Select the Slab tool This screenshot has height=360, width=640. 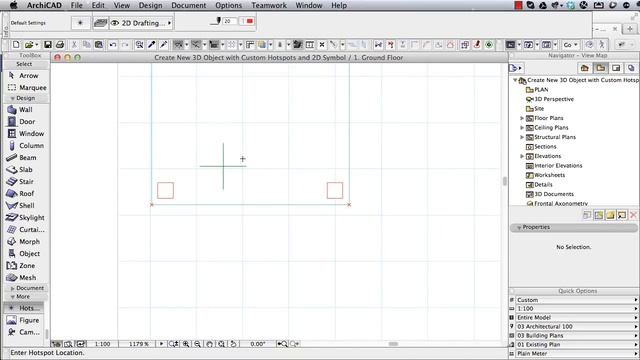[25, 169]
